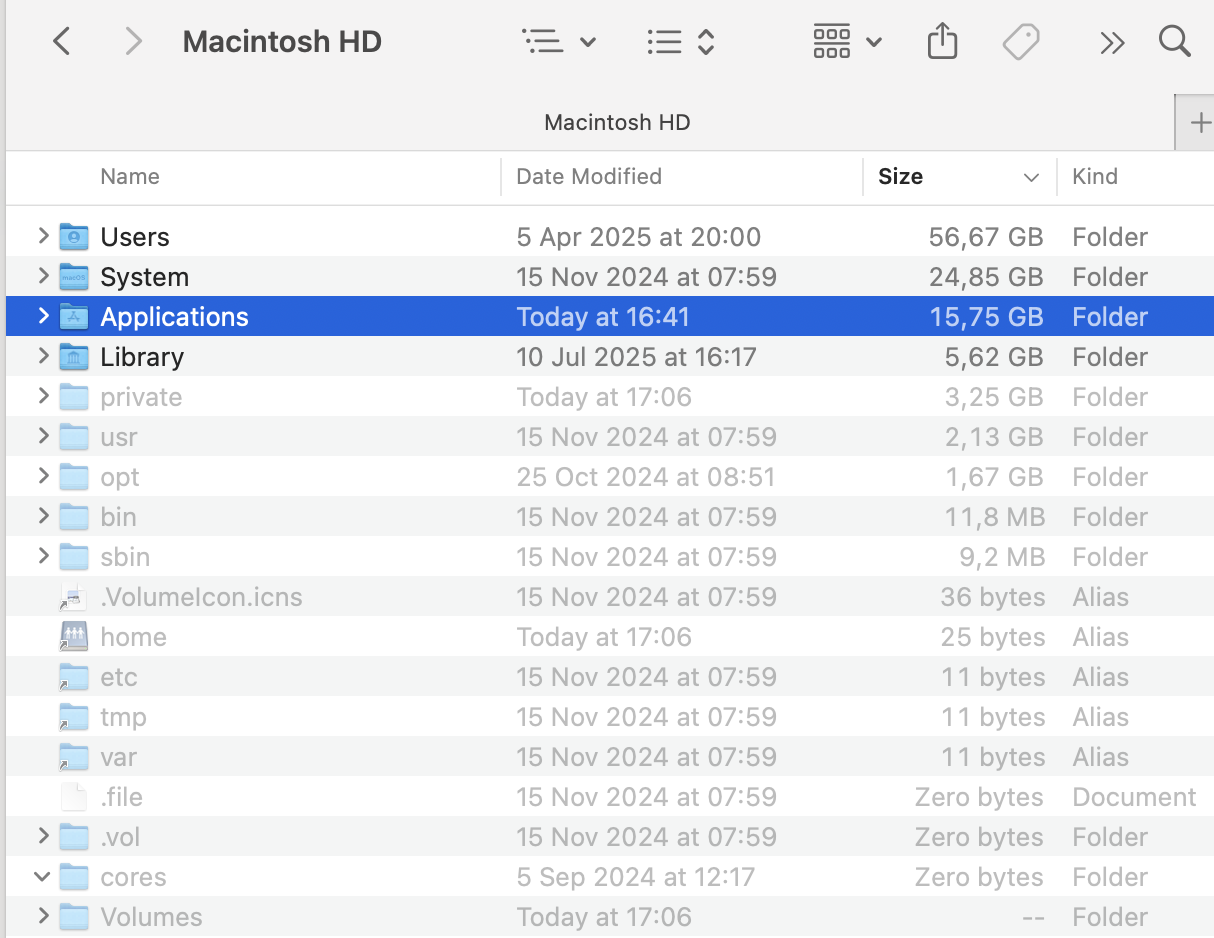Click the Users folder icon

point(74,237)
